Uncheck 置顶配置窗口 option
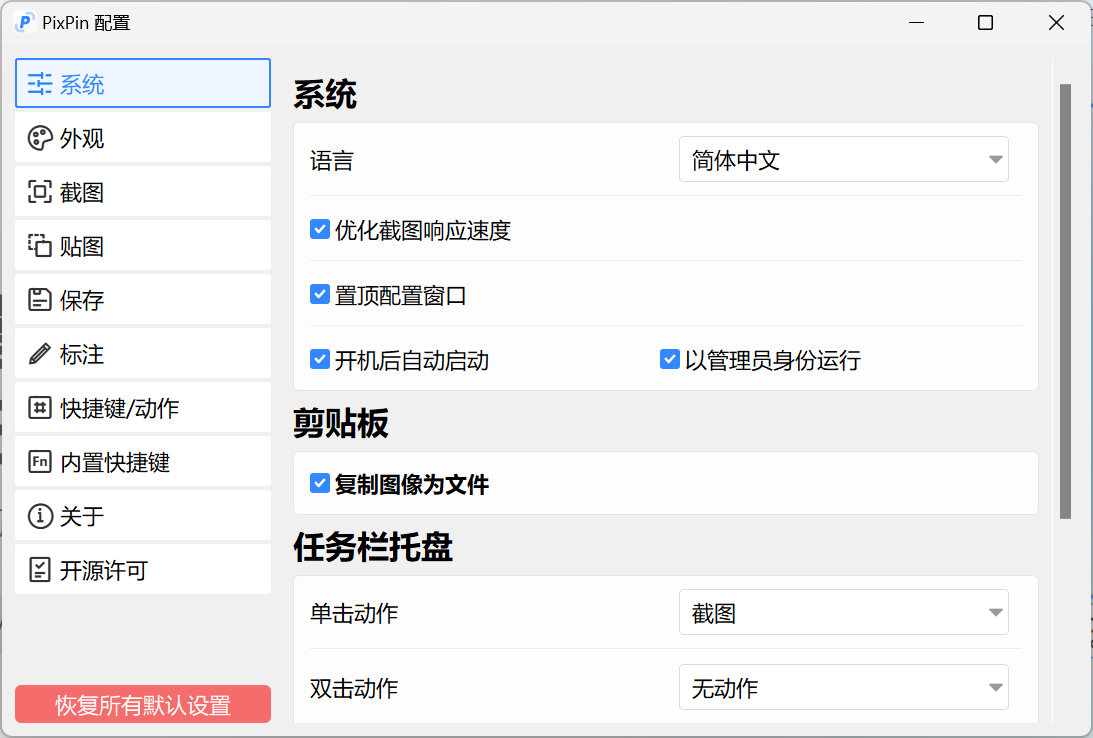Image resolution: width=1093 pixels, height=738 pixels. coord(319,294)
